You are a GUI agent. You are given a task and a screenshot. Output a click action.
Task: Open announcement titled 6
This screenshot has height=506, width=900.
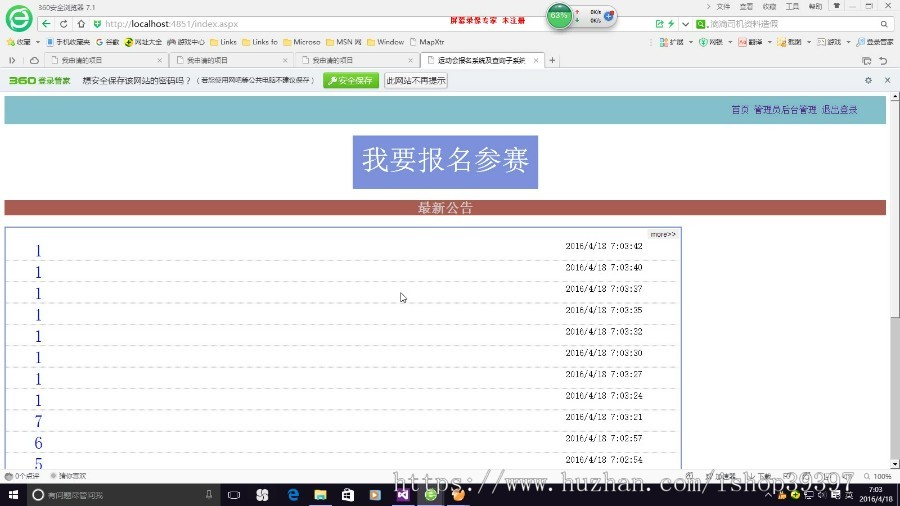[x=38, y=443]
